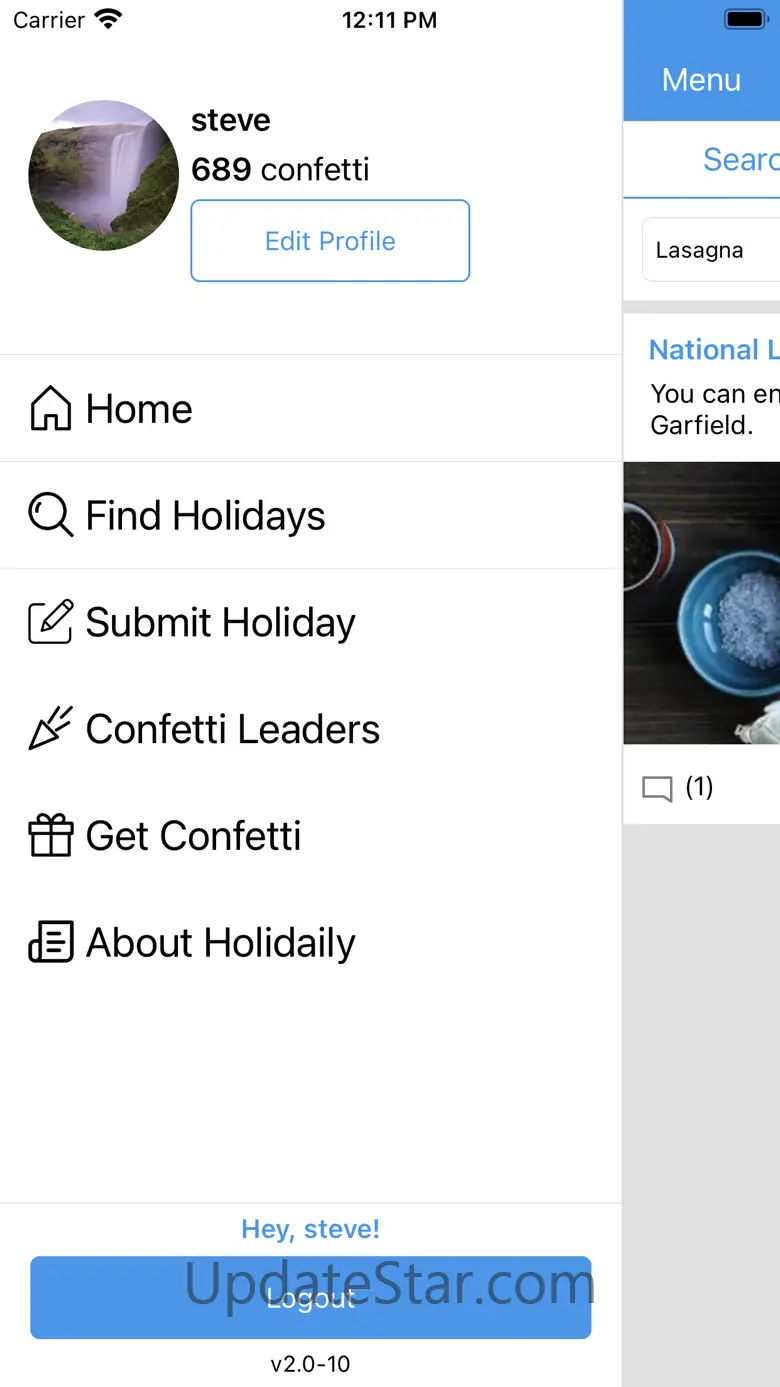Tap the holiday post photo

[x=702, y=603]
